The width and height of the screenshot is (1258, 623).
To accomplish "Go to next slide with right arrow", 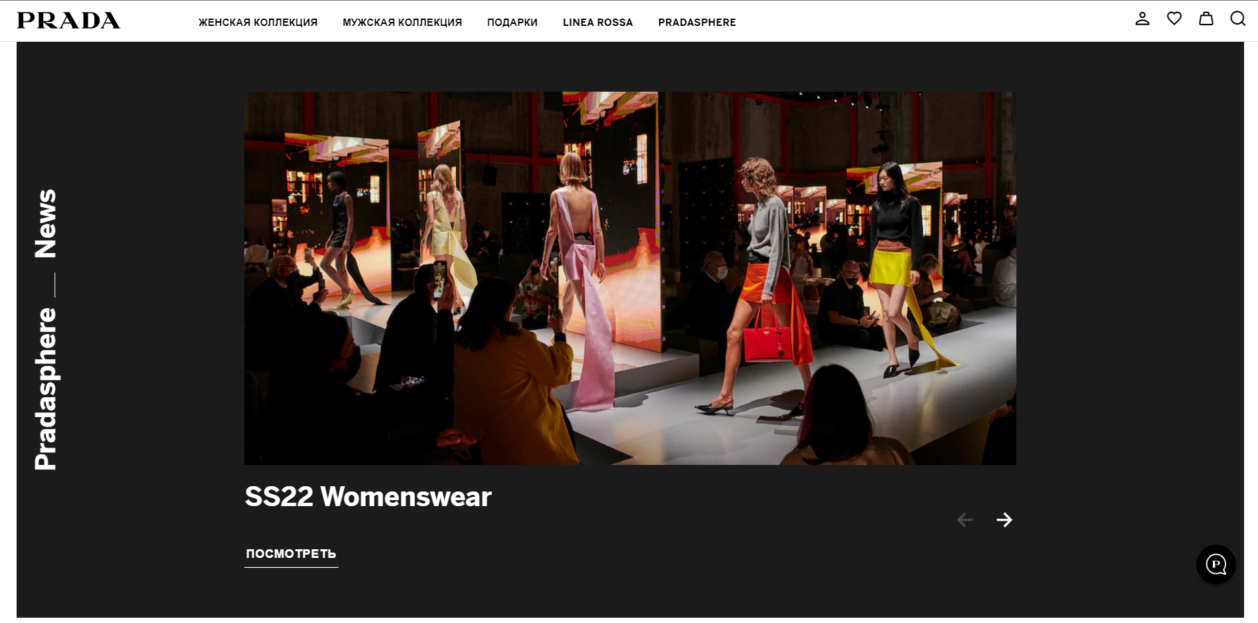I will (1004, 520).
